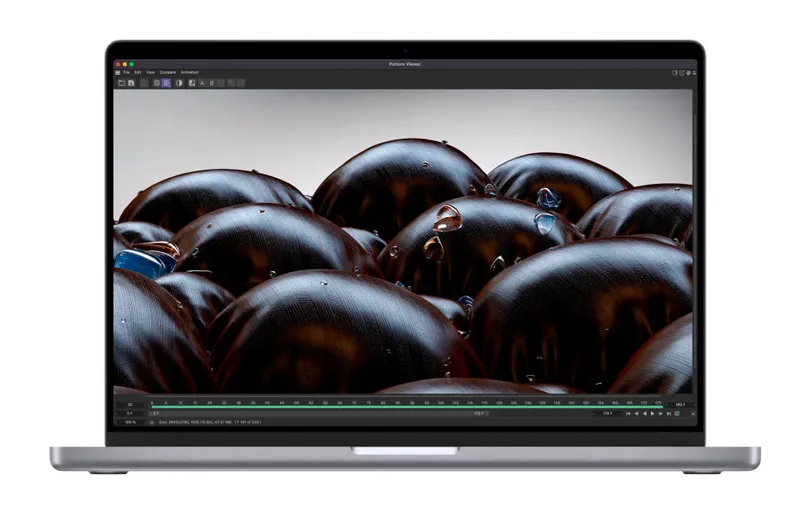Jump to the last frame of animation

point(669,413)
